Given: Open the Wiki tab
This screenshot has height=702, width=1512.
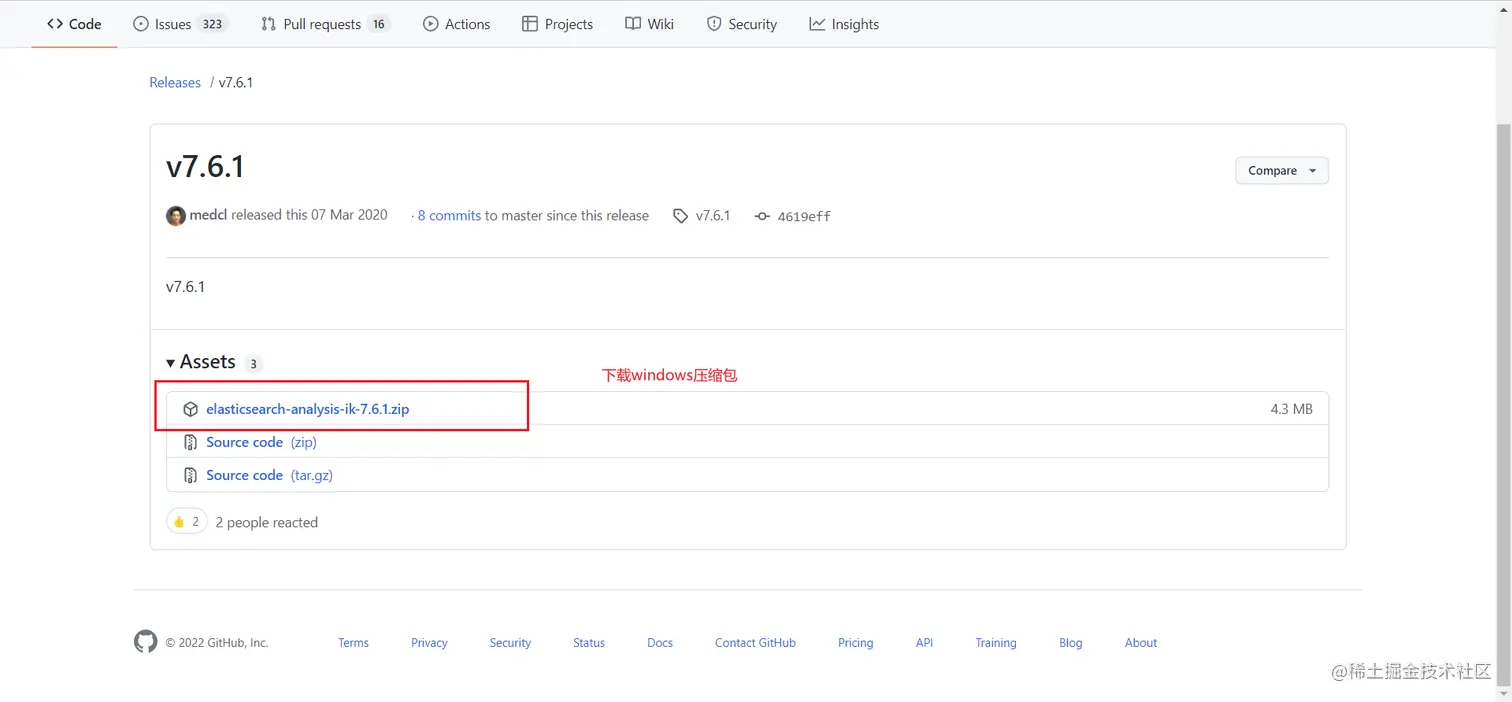Looking at the screenshot, I should click(649, 24).
